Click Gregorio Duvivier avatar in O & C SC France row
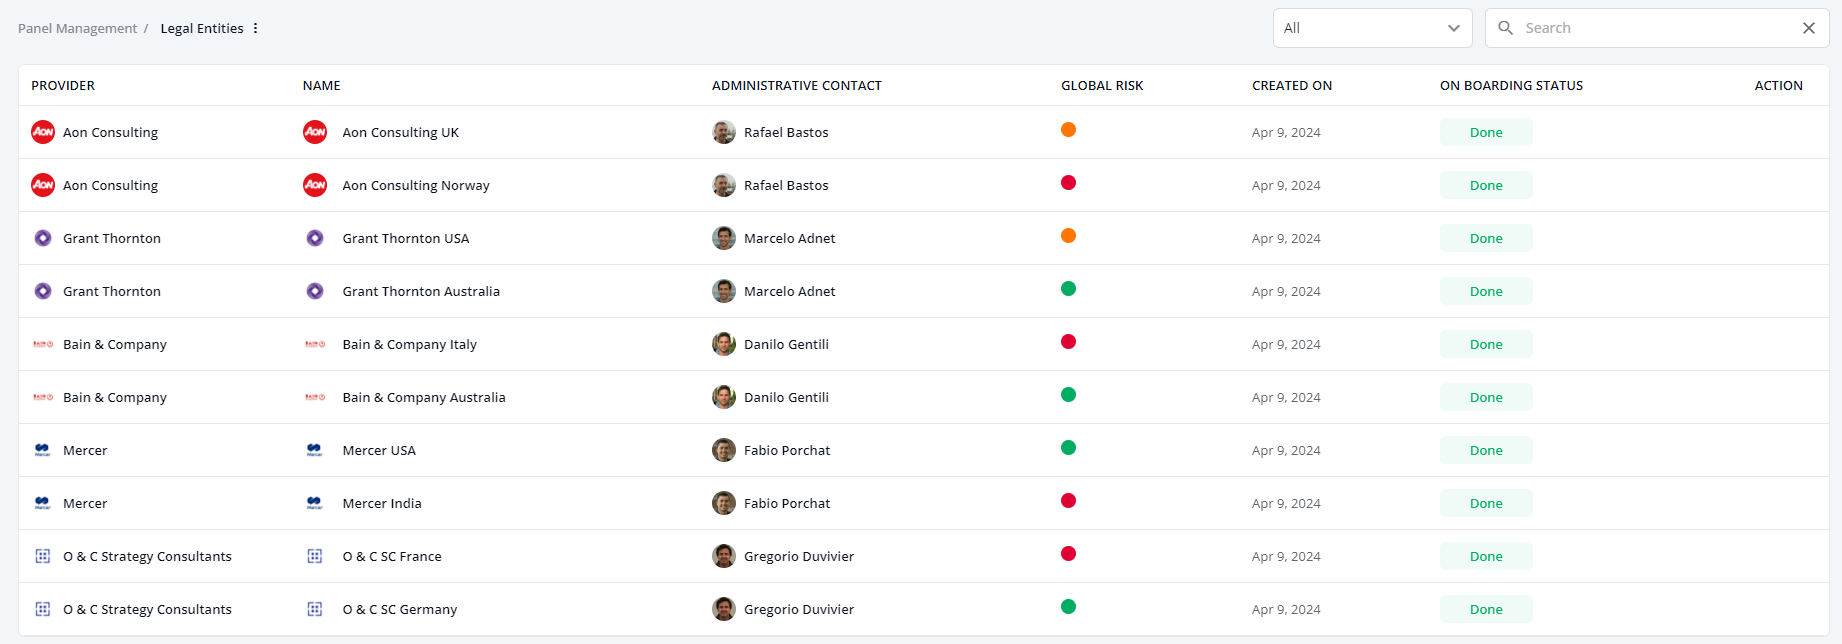Screen dimensions: 1842x644 click(724, 556)
